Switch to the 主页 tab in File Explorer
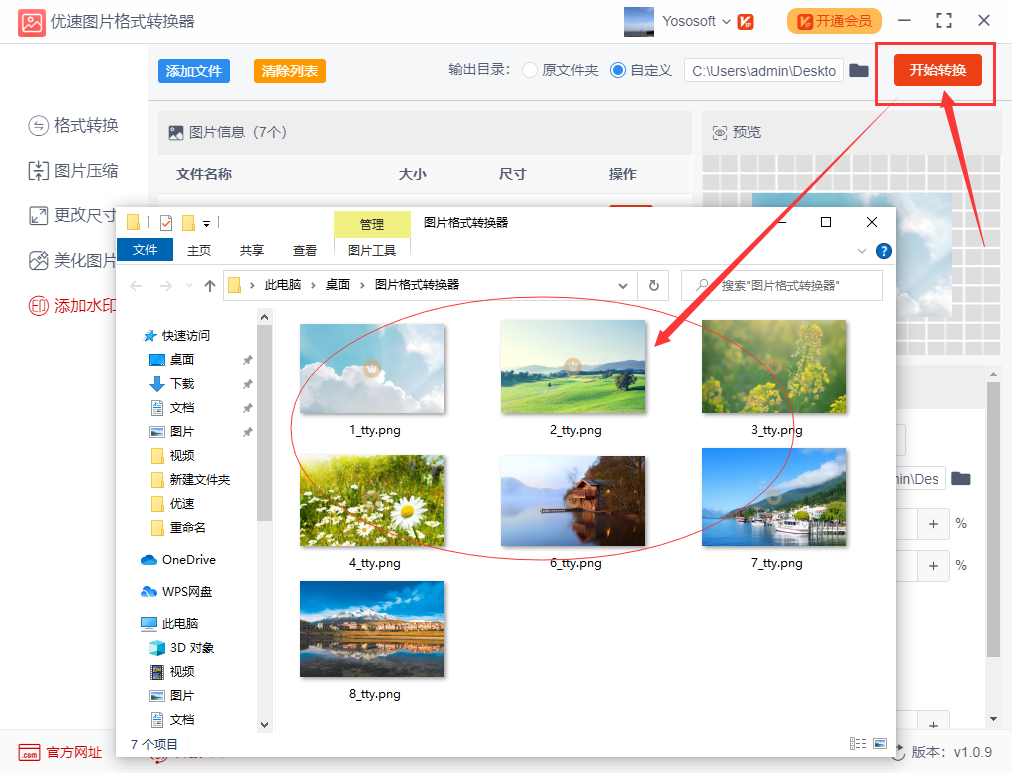 (199, 250)
